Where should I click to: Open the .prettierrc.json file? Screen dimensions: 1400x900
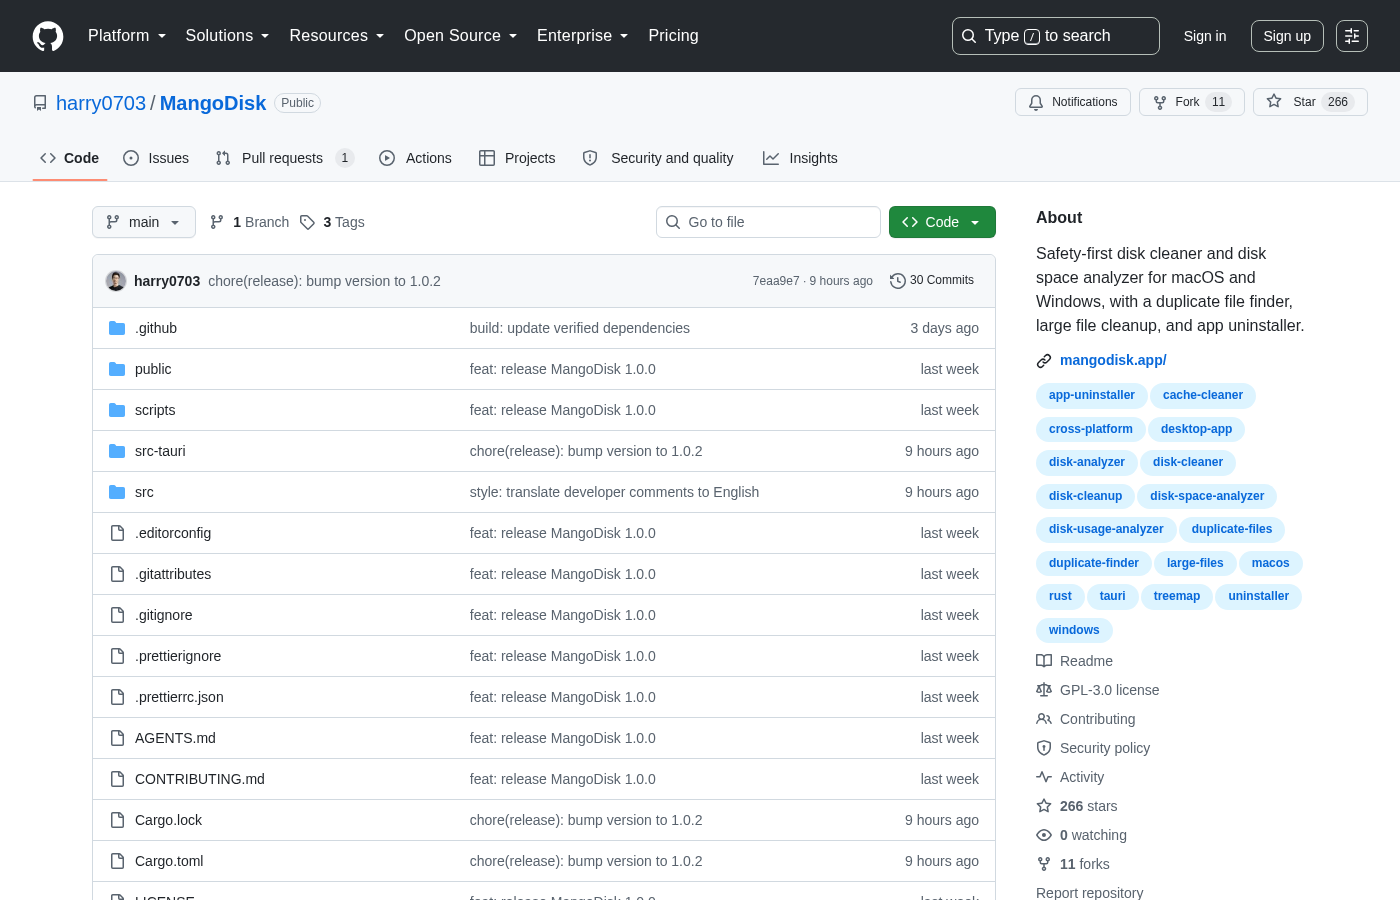coord(179,697)
